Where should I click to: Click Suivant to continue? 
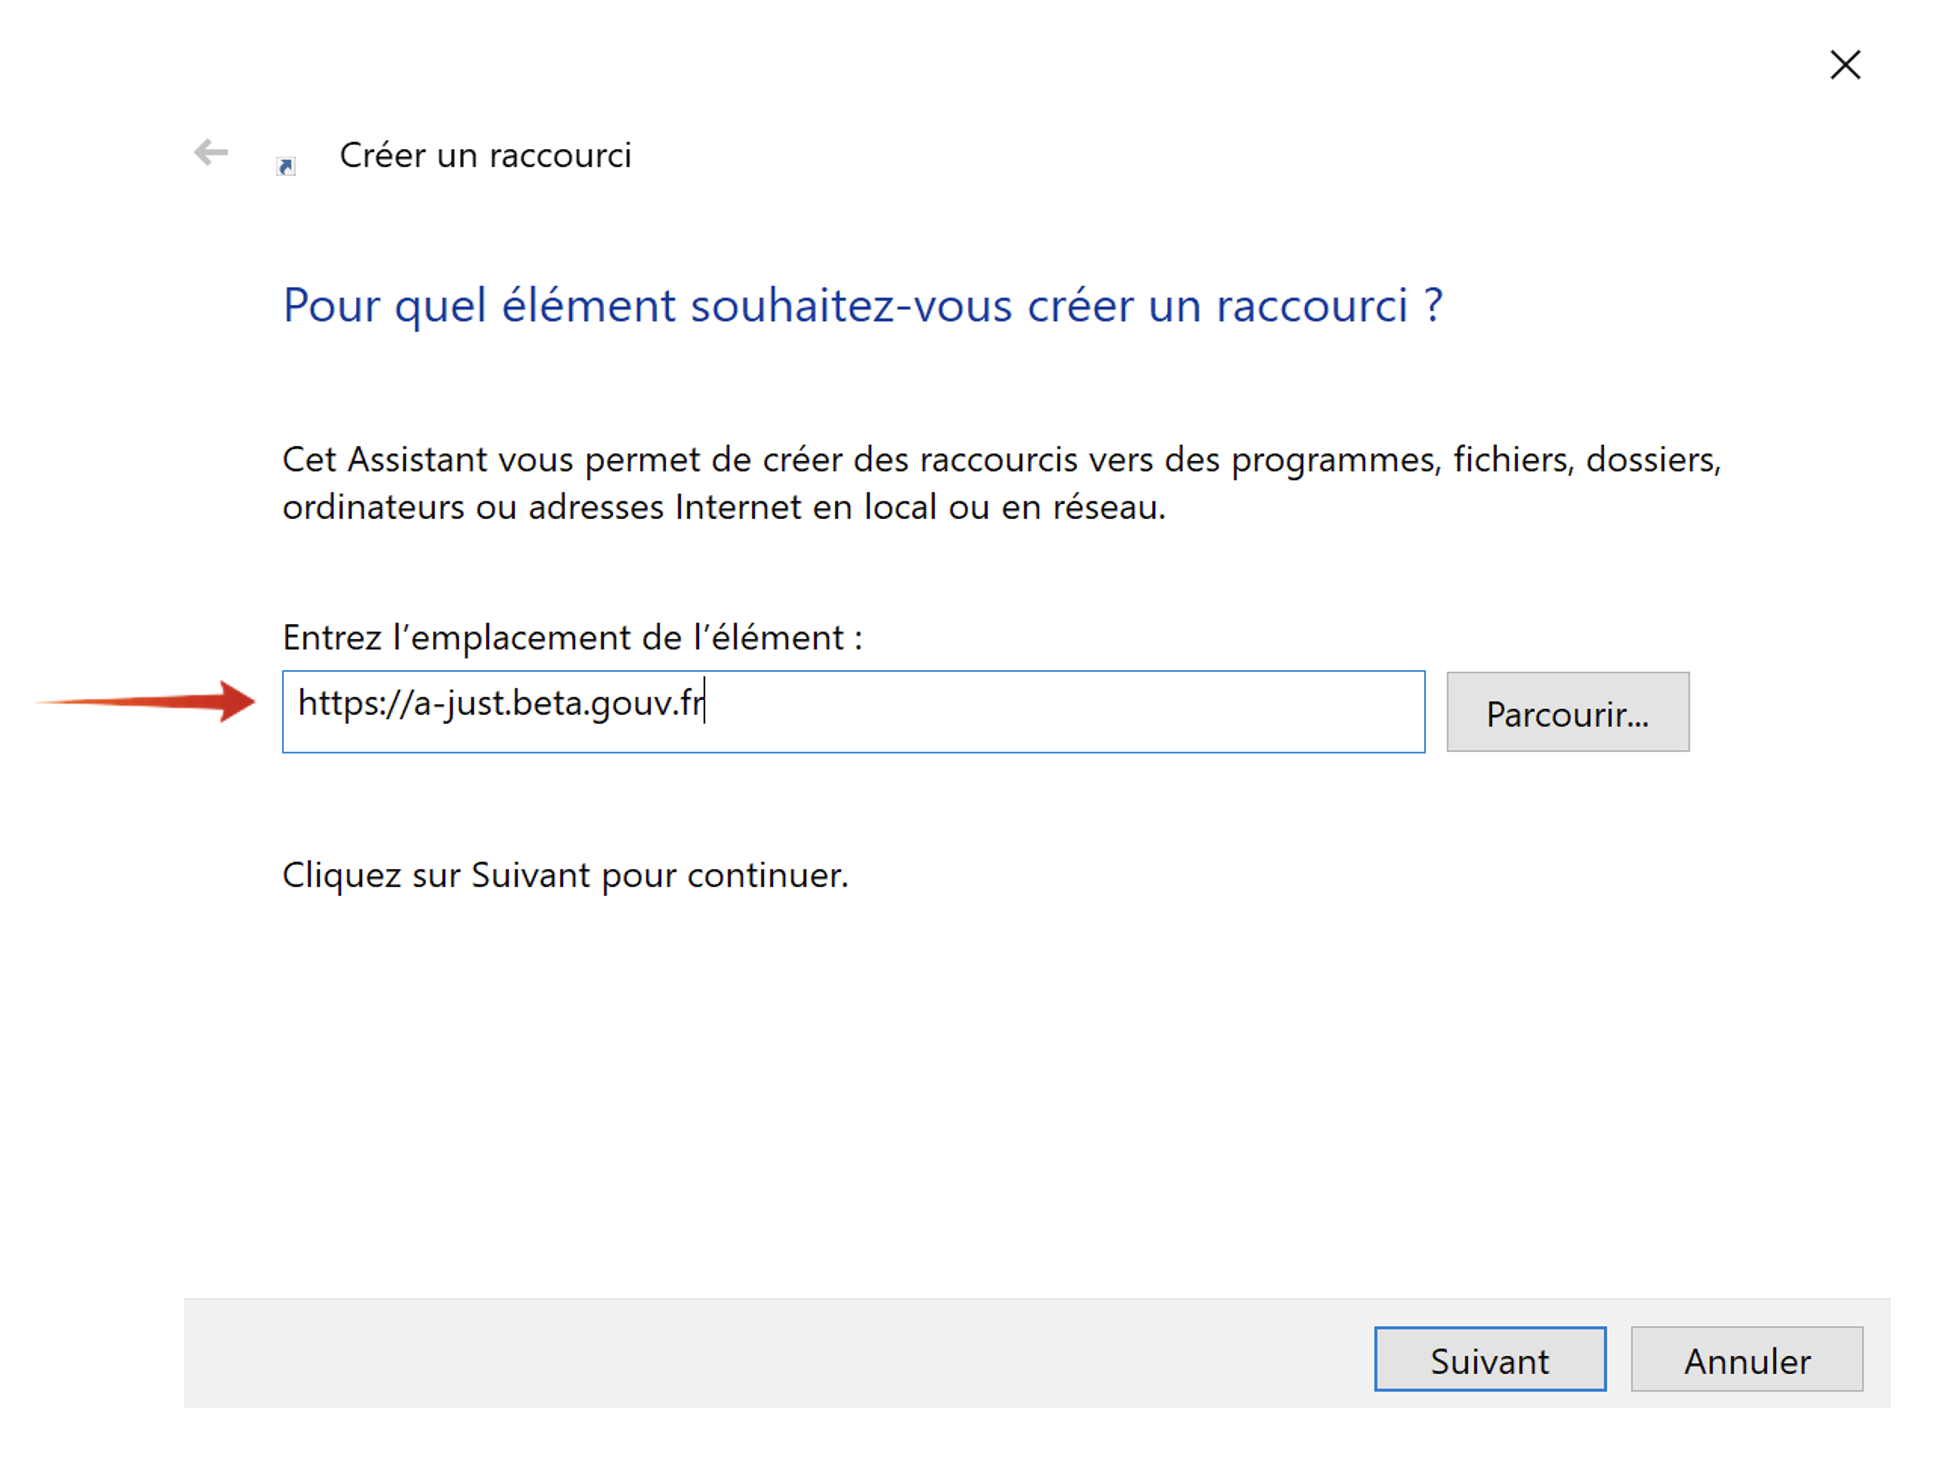(x=1489, y=1359)
